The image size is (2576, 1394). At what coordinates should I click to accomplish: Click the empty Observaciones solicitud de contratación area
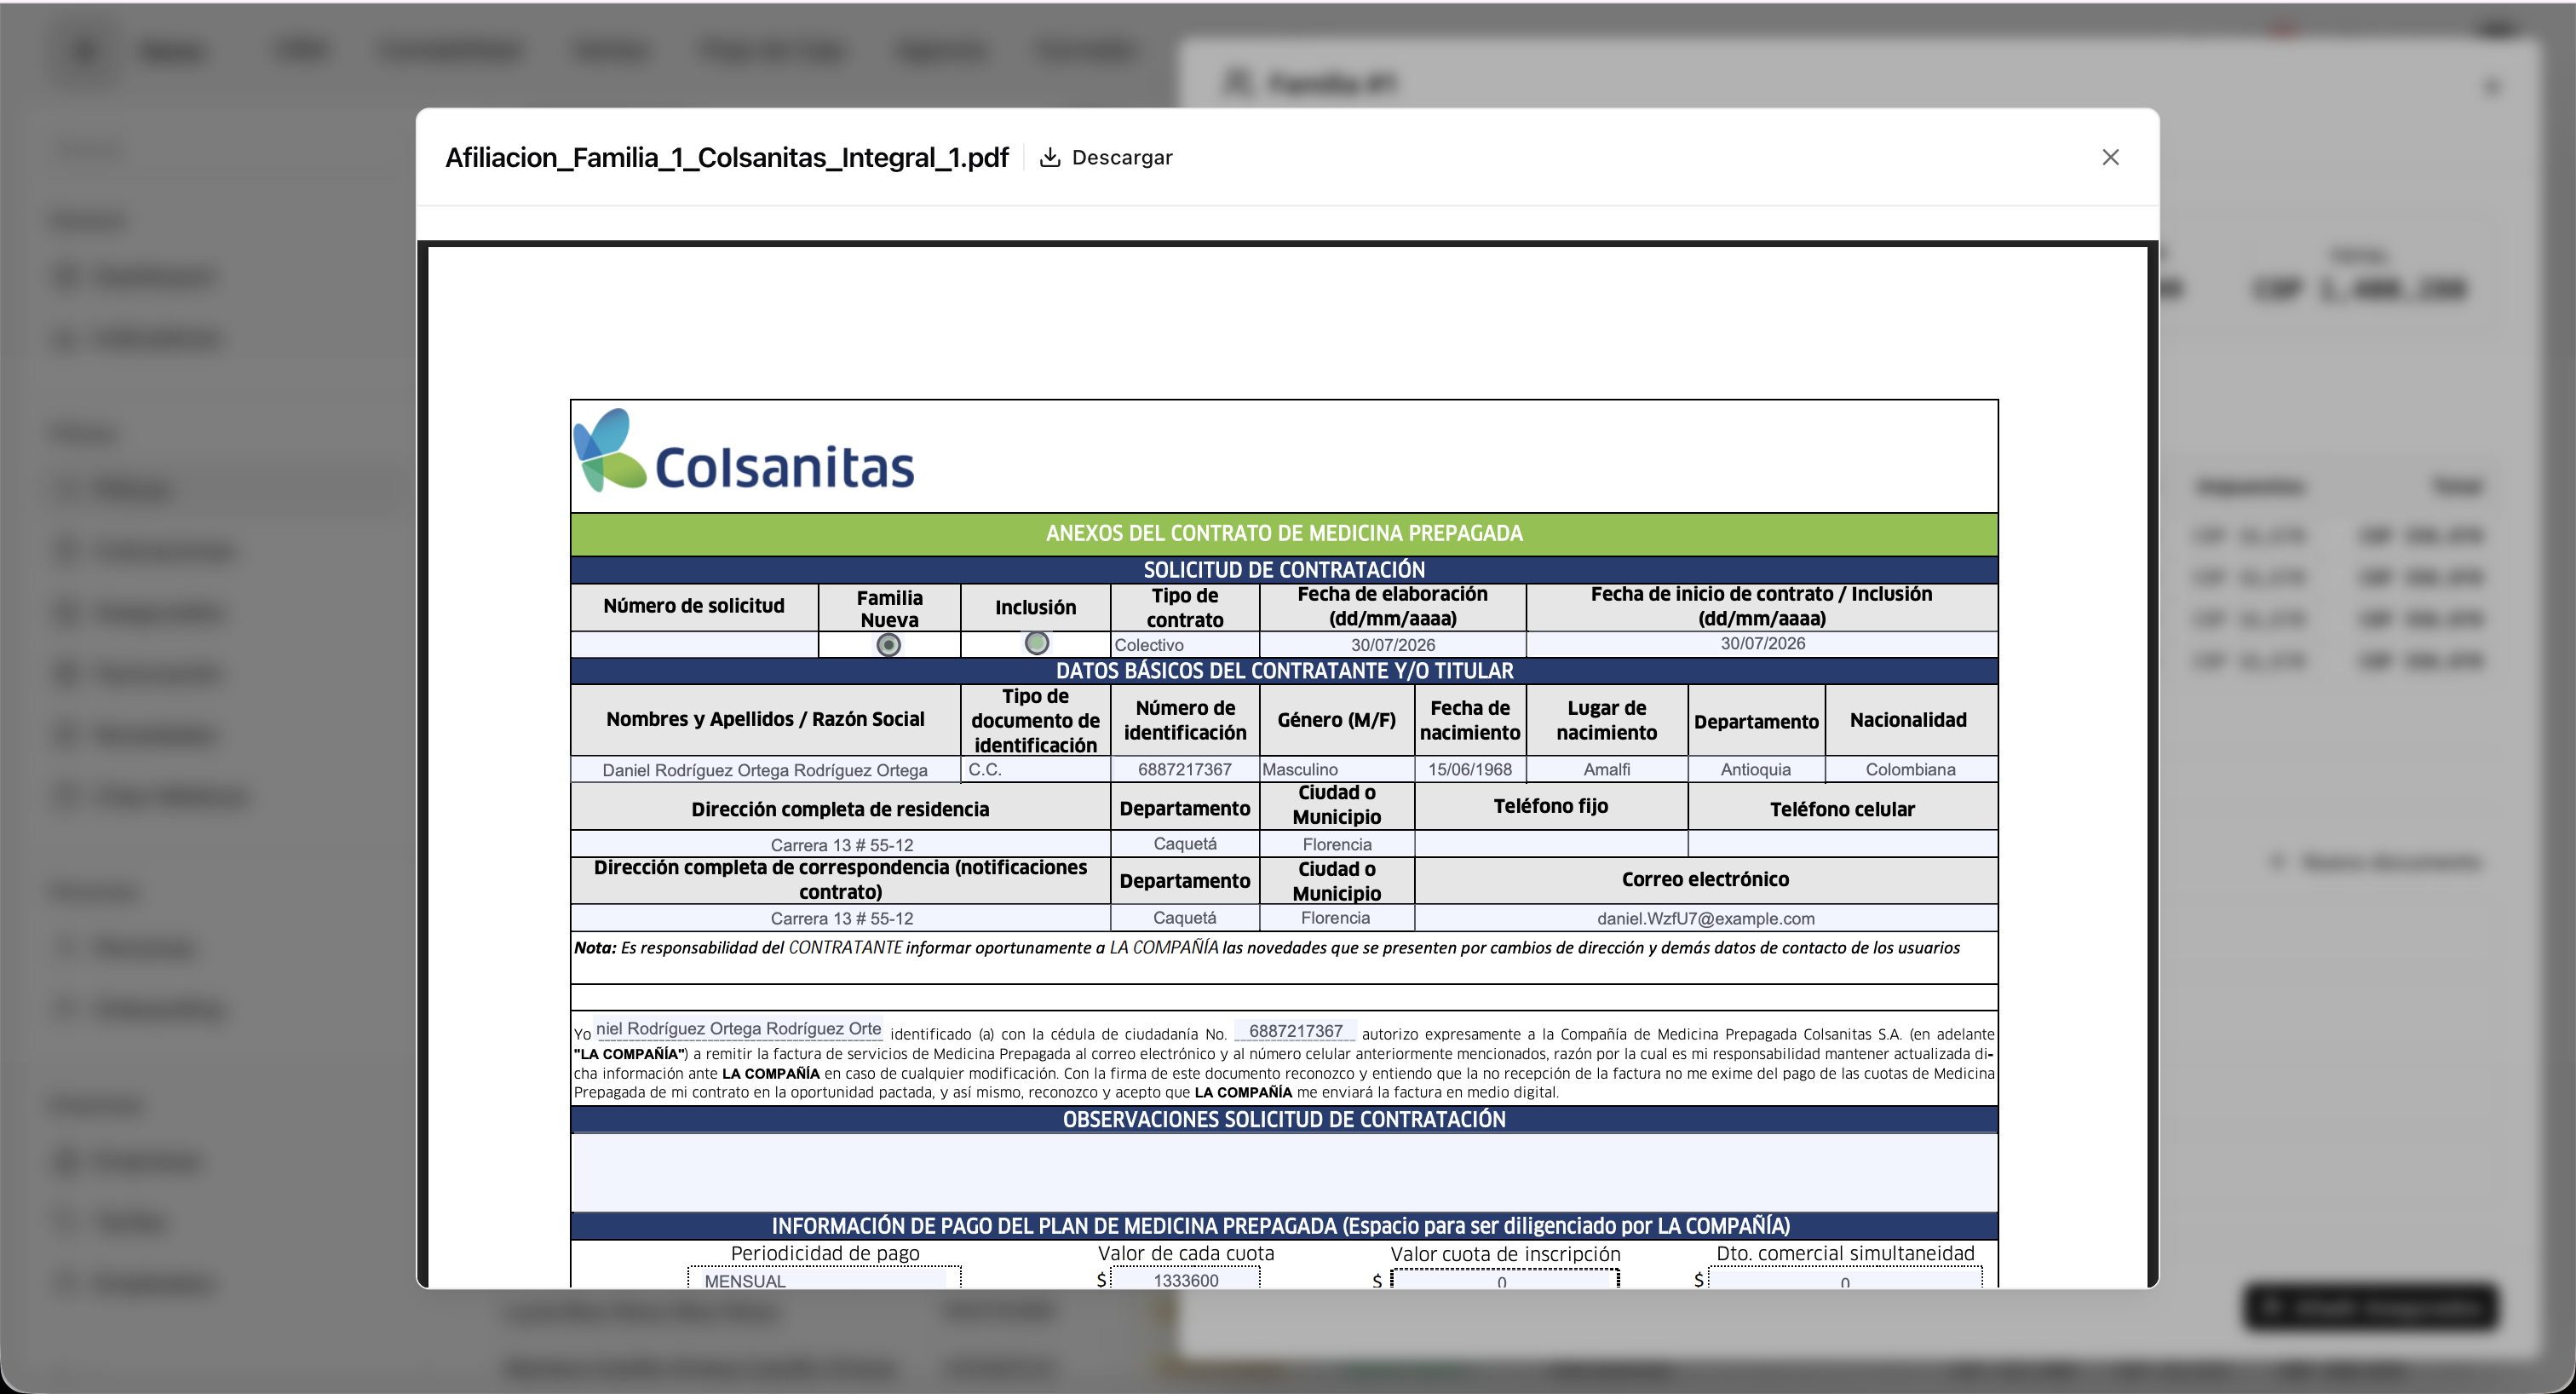pos(1284,1172)
